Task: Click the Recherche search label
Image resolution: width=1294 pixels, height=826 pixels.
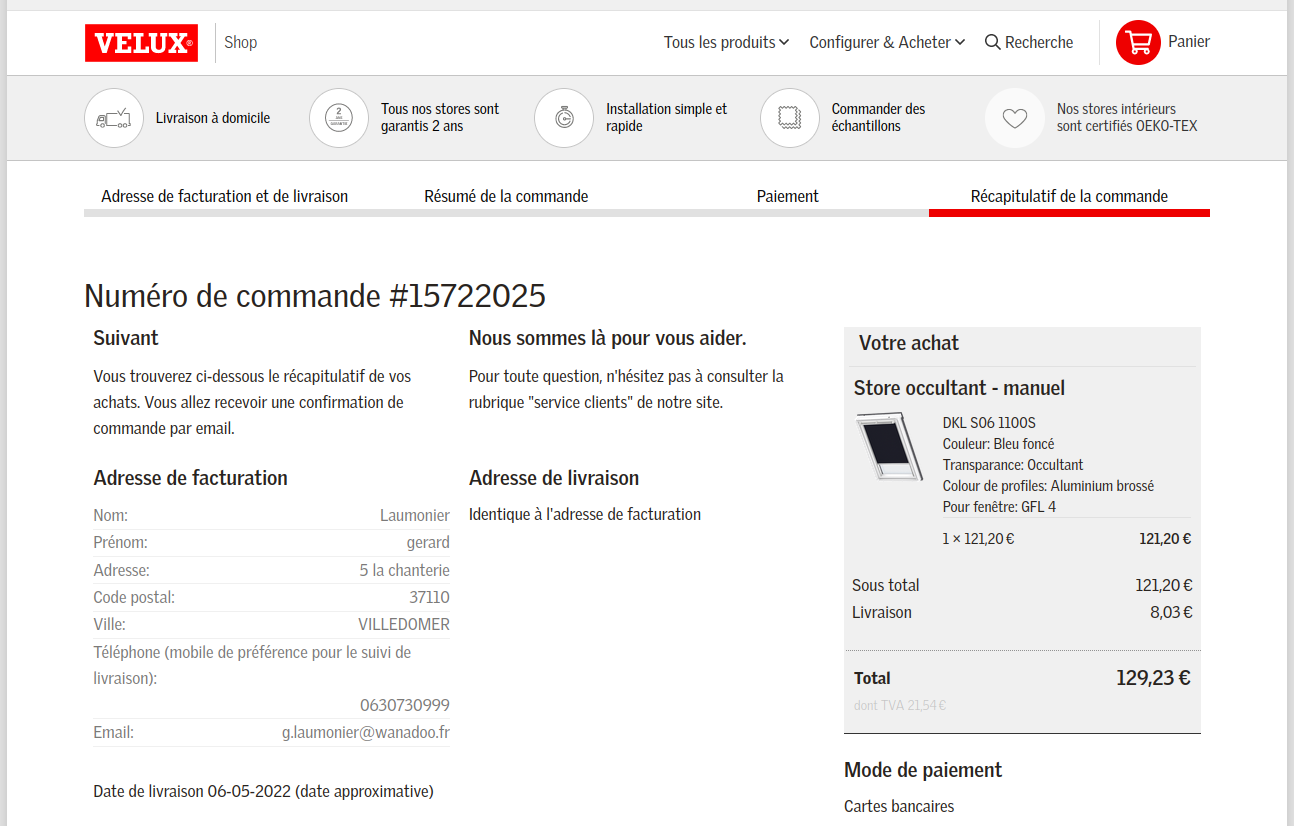Action: tap(1039, 42)
